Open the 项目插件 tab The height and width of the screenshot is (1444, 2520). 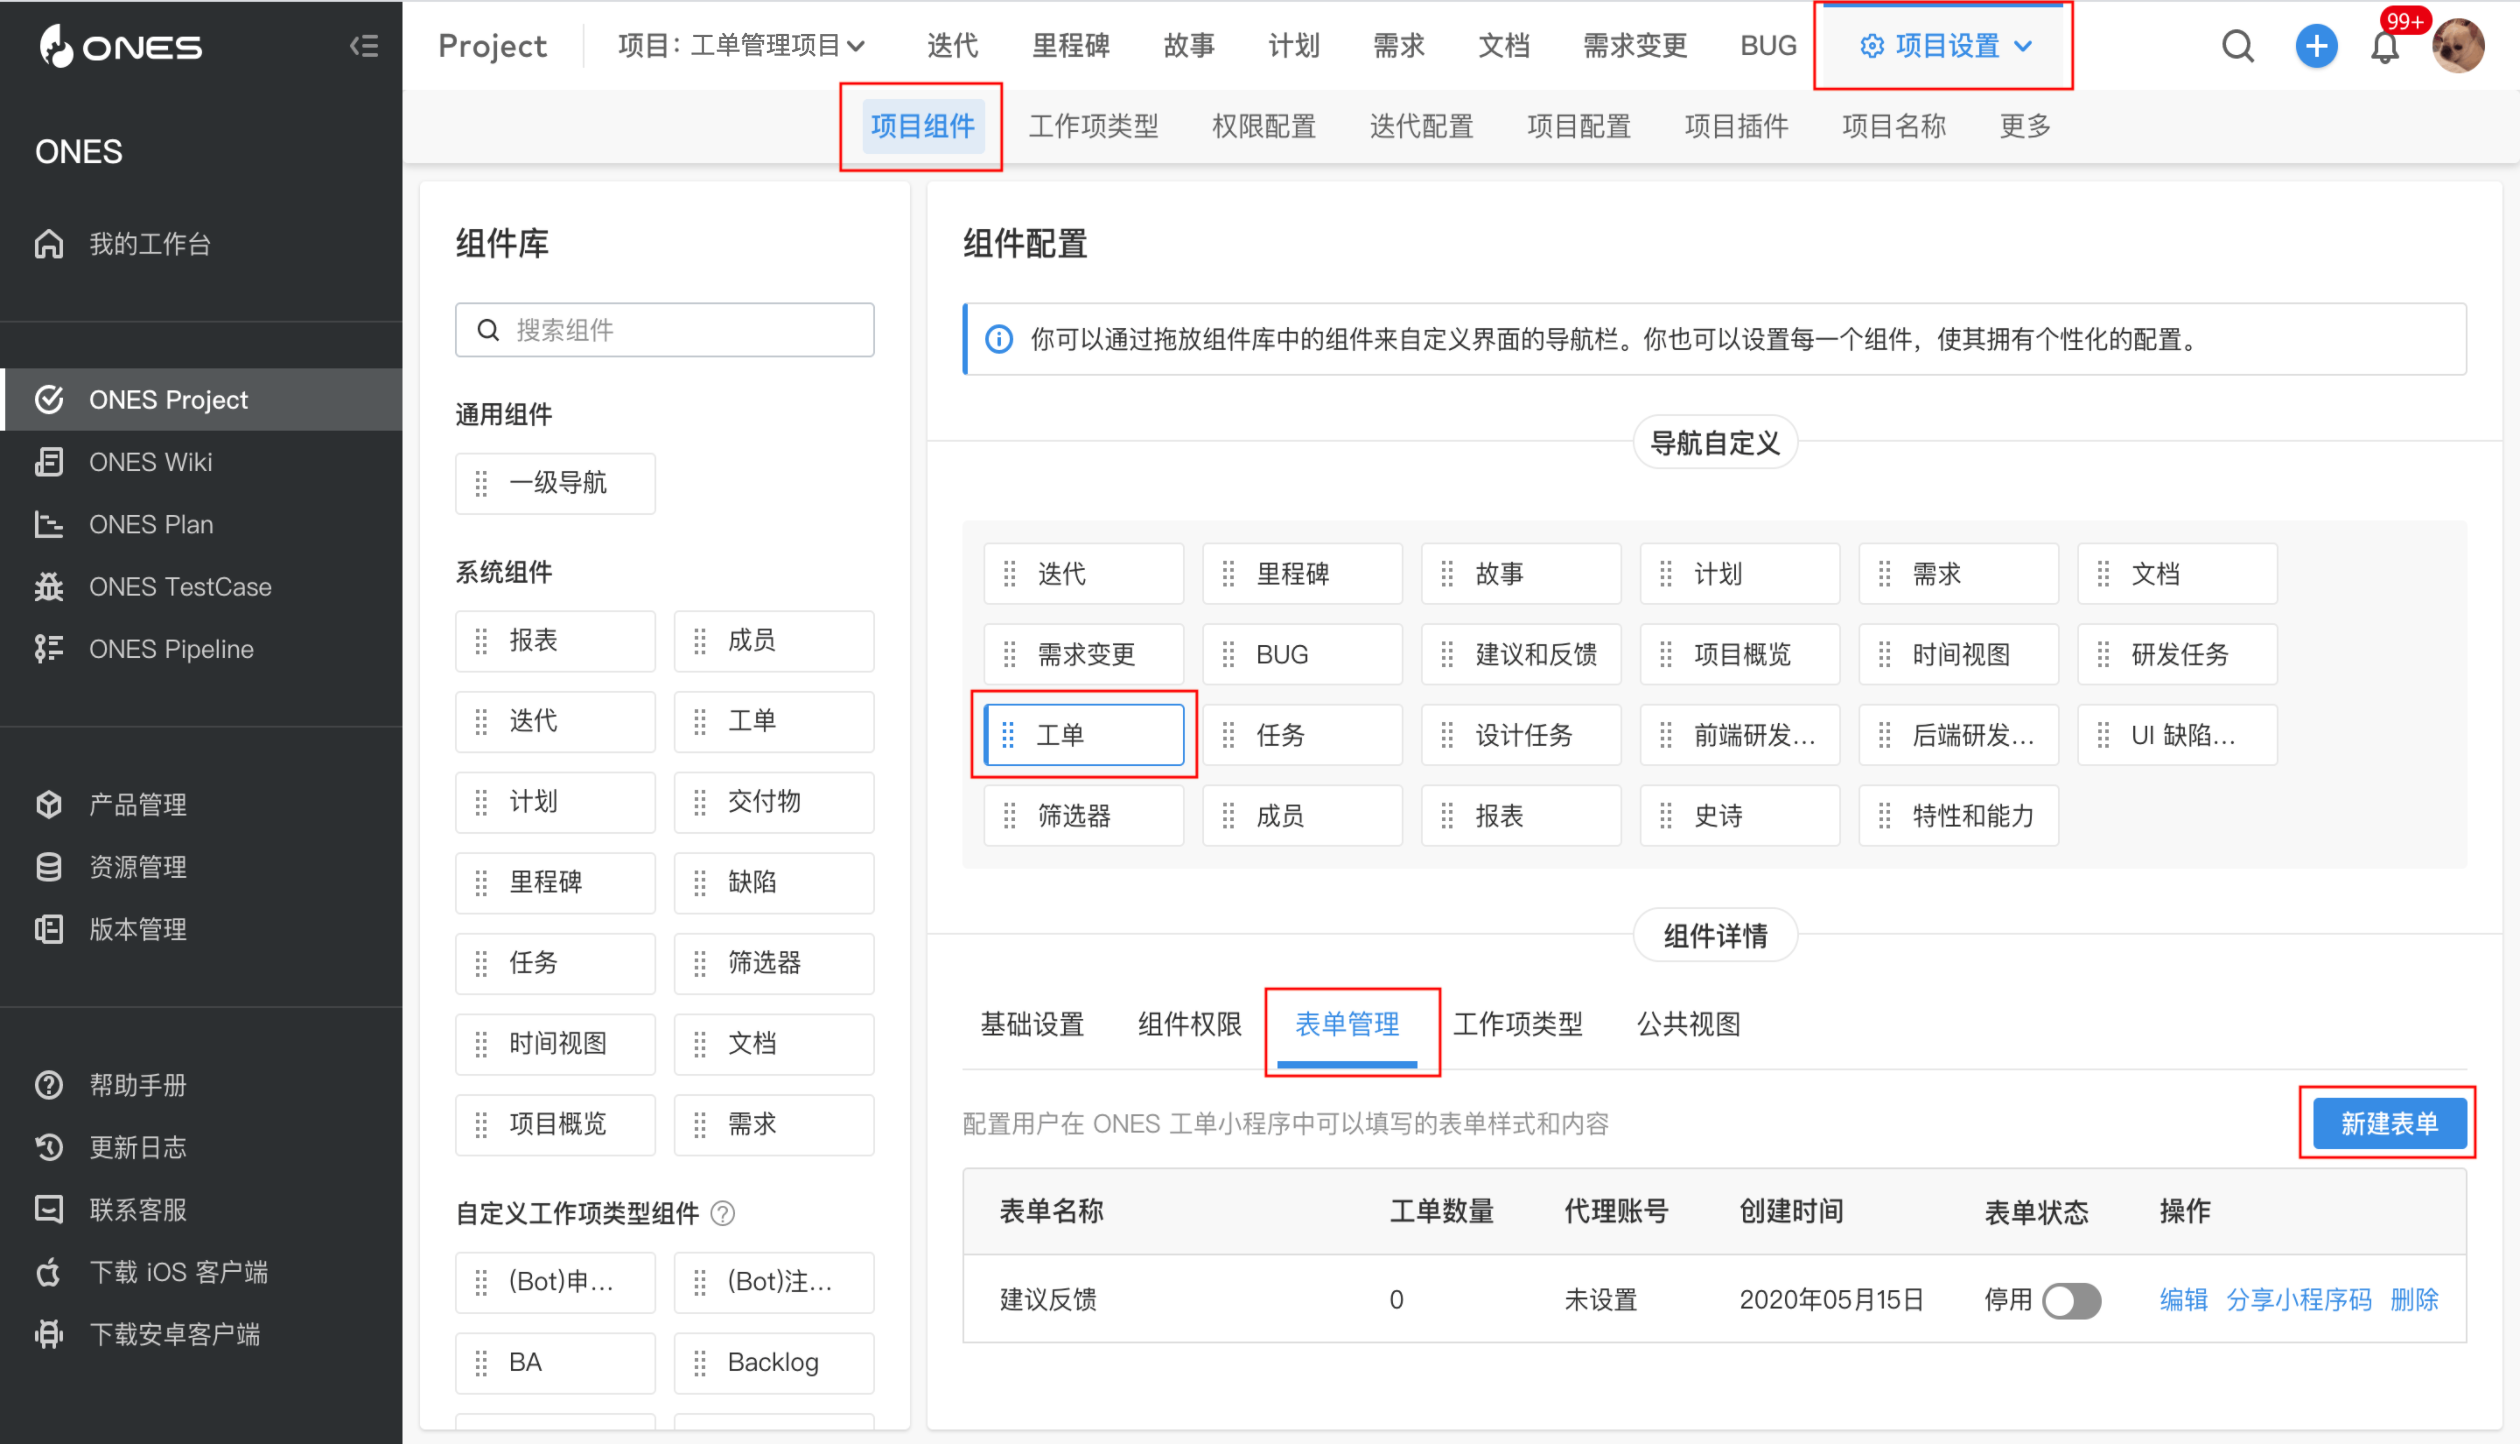click(x=1736, y=126)
